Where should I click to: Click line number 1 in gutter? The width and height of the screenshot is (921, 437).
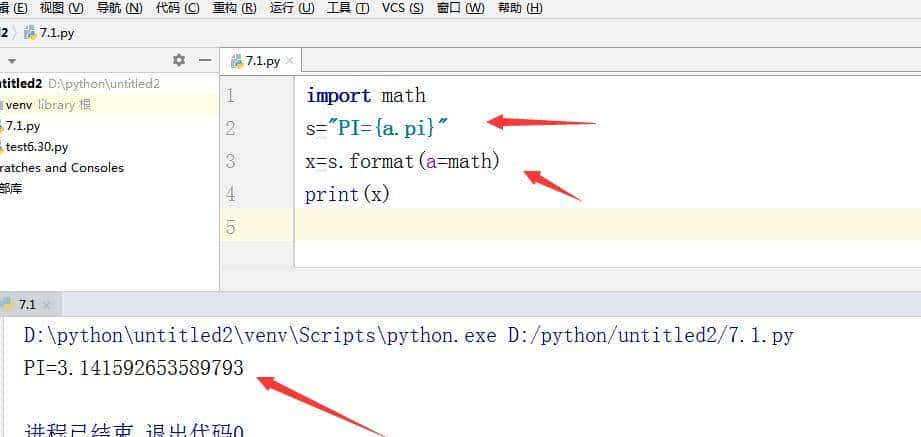tap(230, 95)
